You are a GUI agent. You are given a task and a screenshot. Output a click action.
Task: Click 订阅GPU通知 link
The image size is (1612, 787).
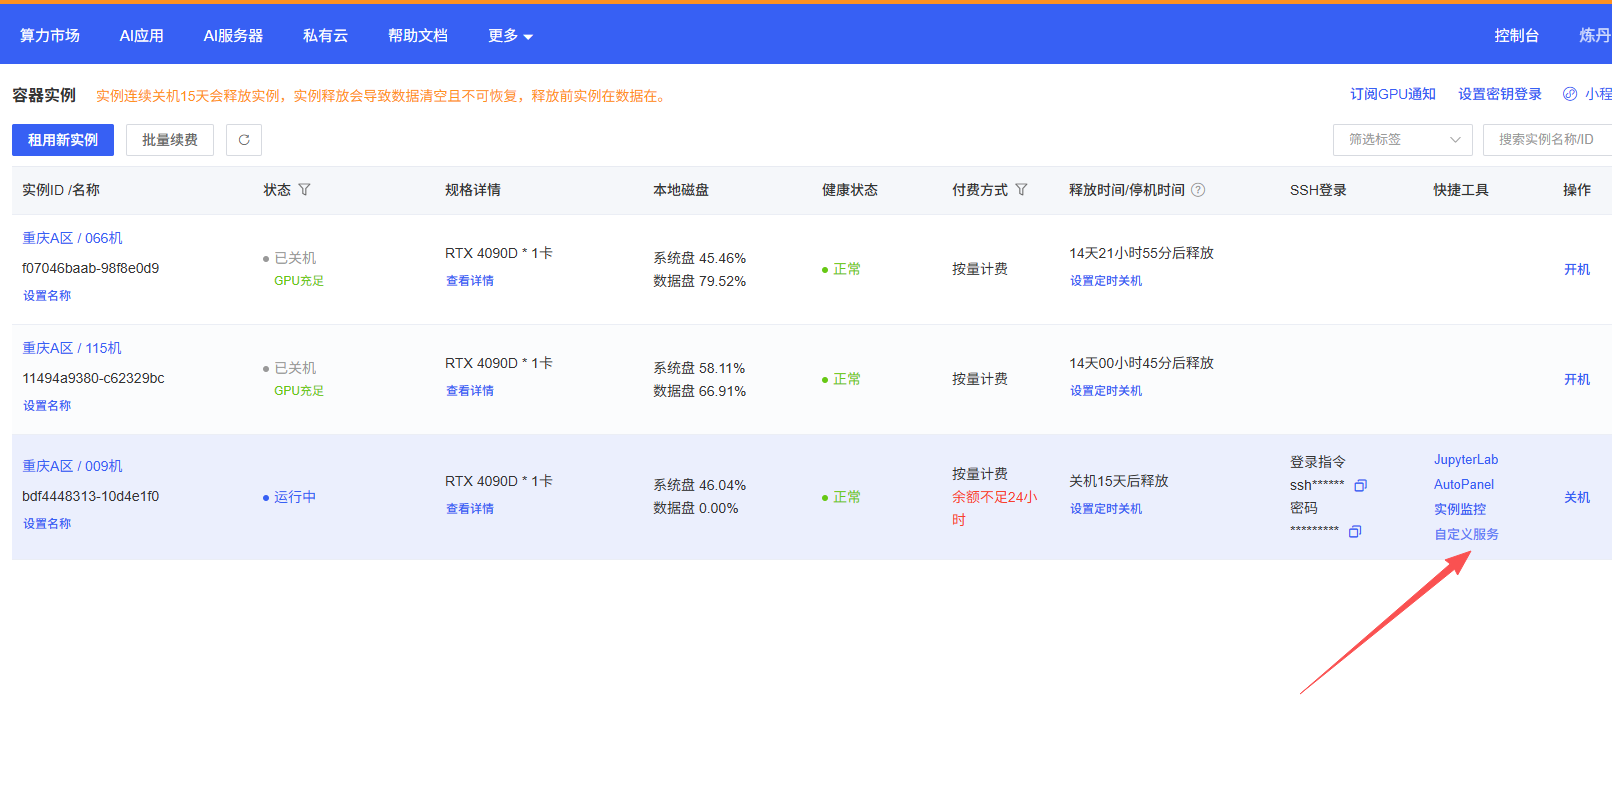pyautogui.click(x=1392, y=94)
